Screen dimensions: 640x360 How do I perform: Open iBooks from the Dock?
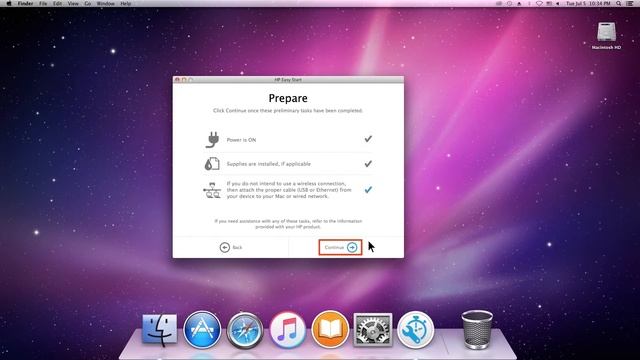[x=330, y=329]
